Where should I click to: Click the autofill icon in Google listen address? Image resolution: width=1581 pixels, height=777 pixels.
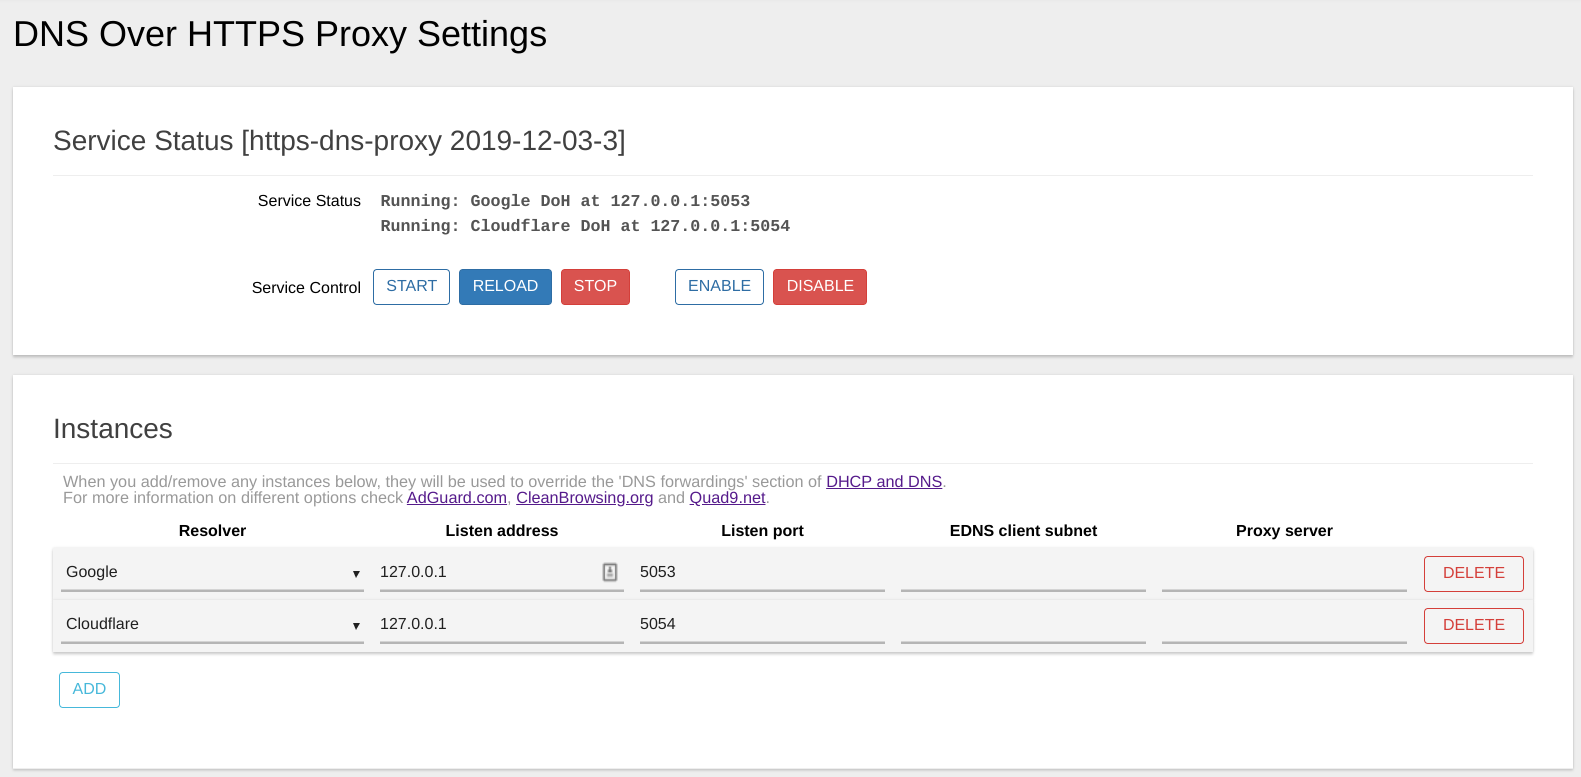(610, 572)
